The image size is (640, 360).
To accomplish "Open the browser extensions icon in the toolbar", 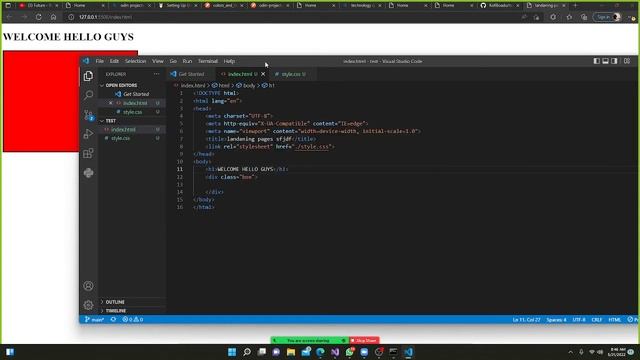I will tap(553, 17).
